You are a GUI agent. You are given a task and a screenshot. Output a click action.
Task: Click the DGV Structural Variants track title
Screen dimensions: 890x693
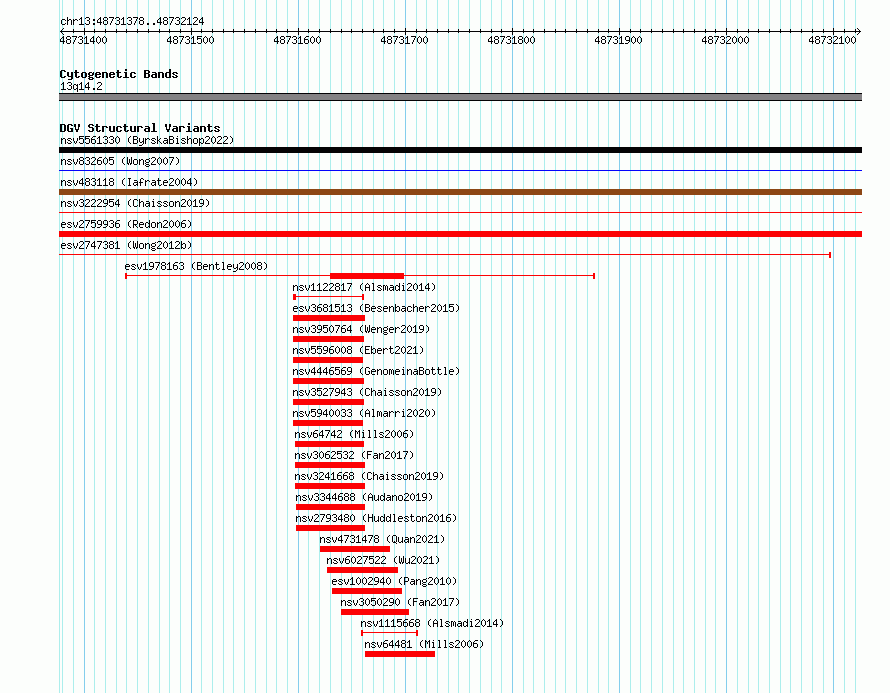140,128
